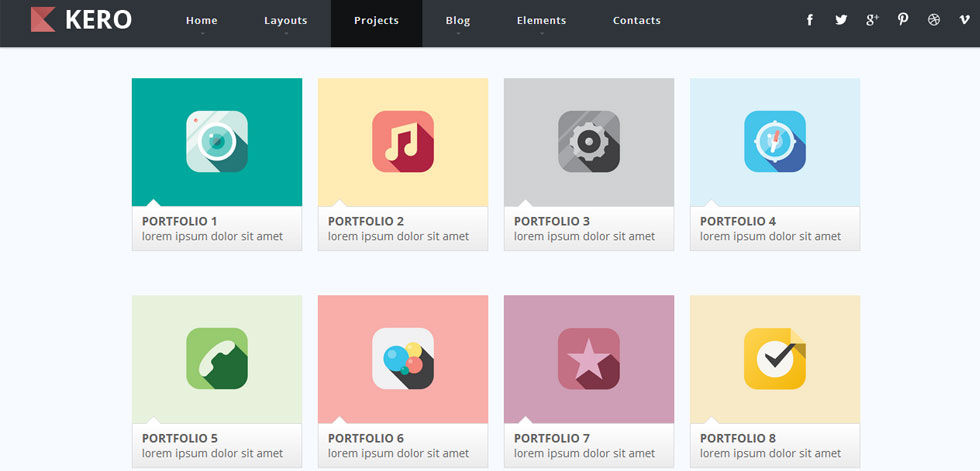Click the lorem ipsum text under Portfolio 6
The height and width of the screenshot is (471, 980).
[399, 454]
